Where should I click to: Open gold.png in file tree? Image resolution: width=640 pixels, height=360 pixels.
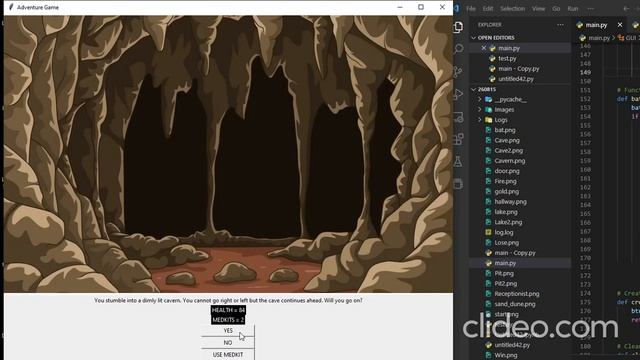pos(507,191)
